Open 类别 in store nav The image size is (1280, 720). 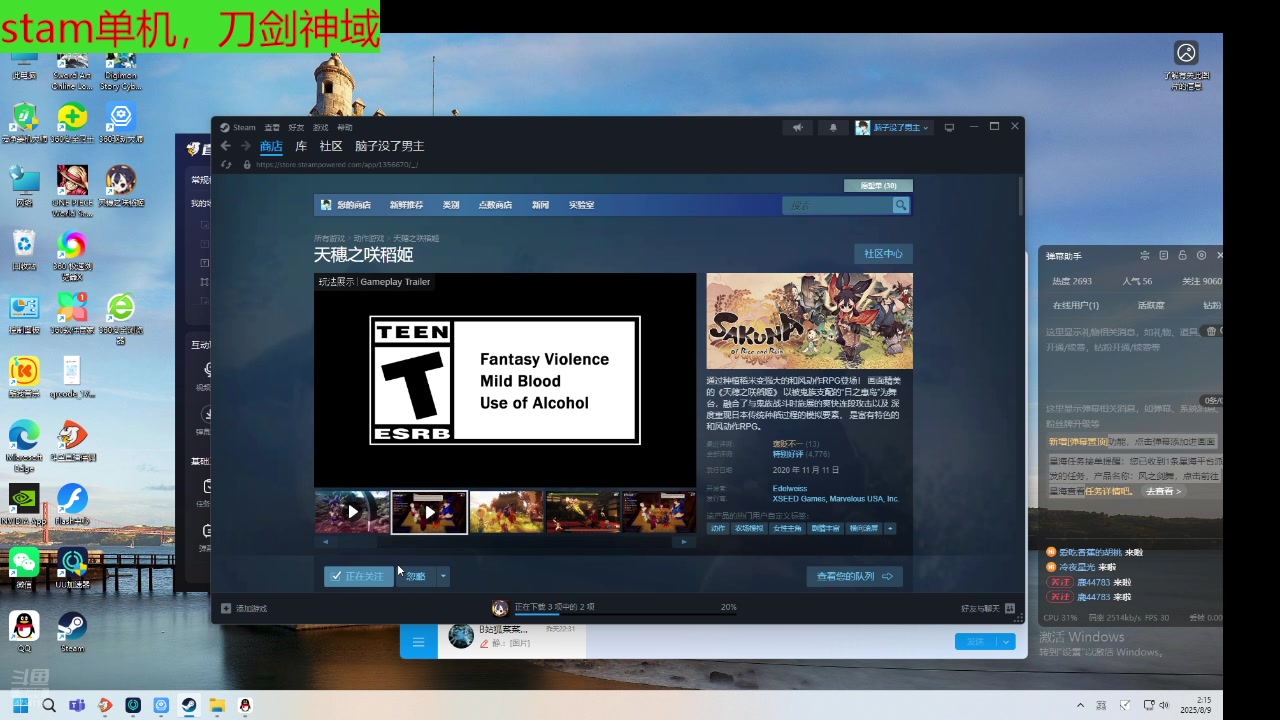pos(451,205)
